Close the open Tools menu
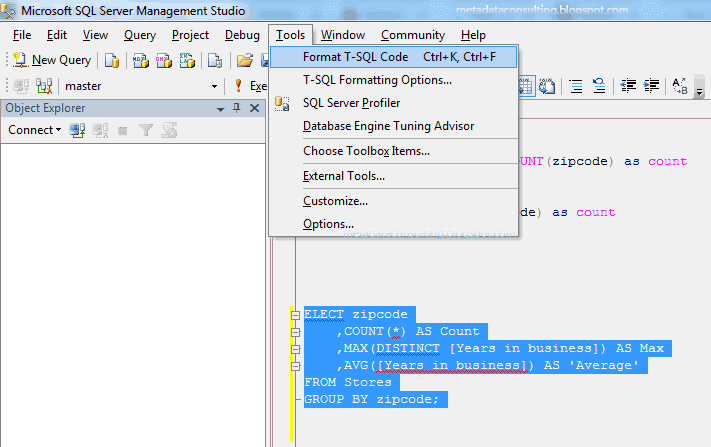Image resolution: width=711 pixels, height=447 pixels. [x=290, y=35]
